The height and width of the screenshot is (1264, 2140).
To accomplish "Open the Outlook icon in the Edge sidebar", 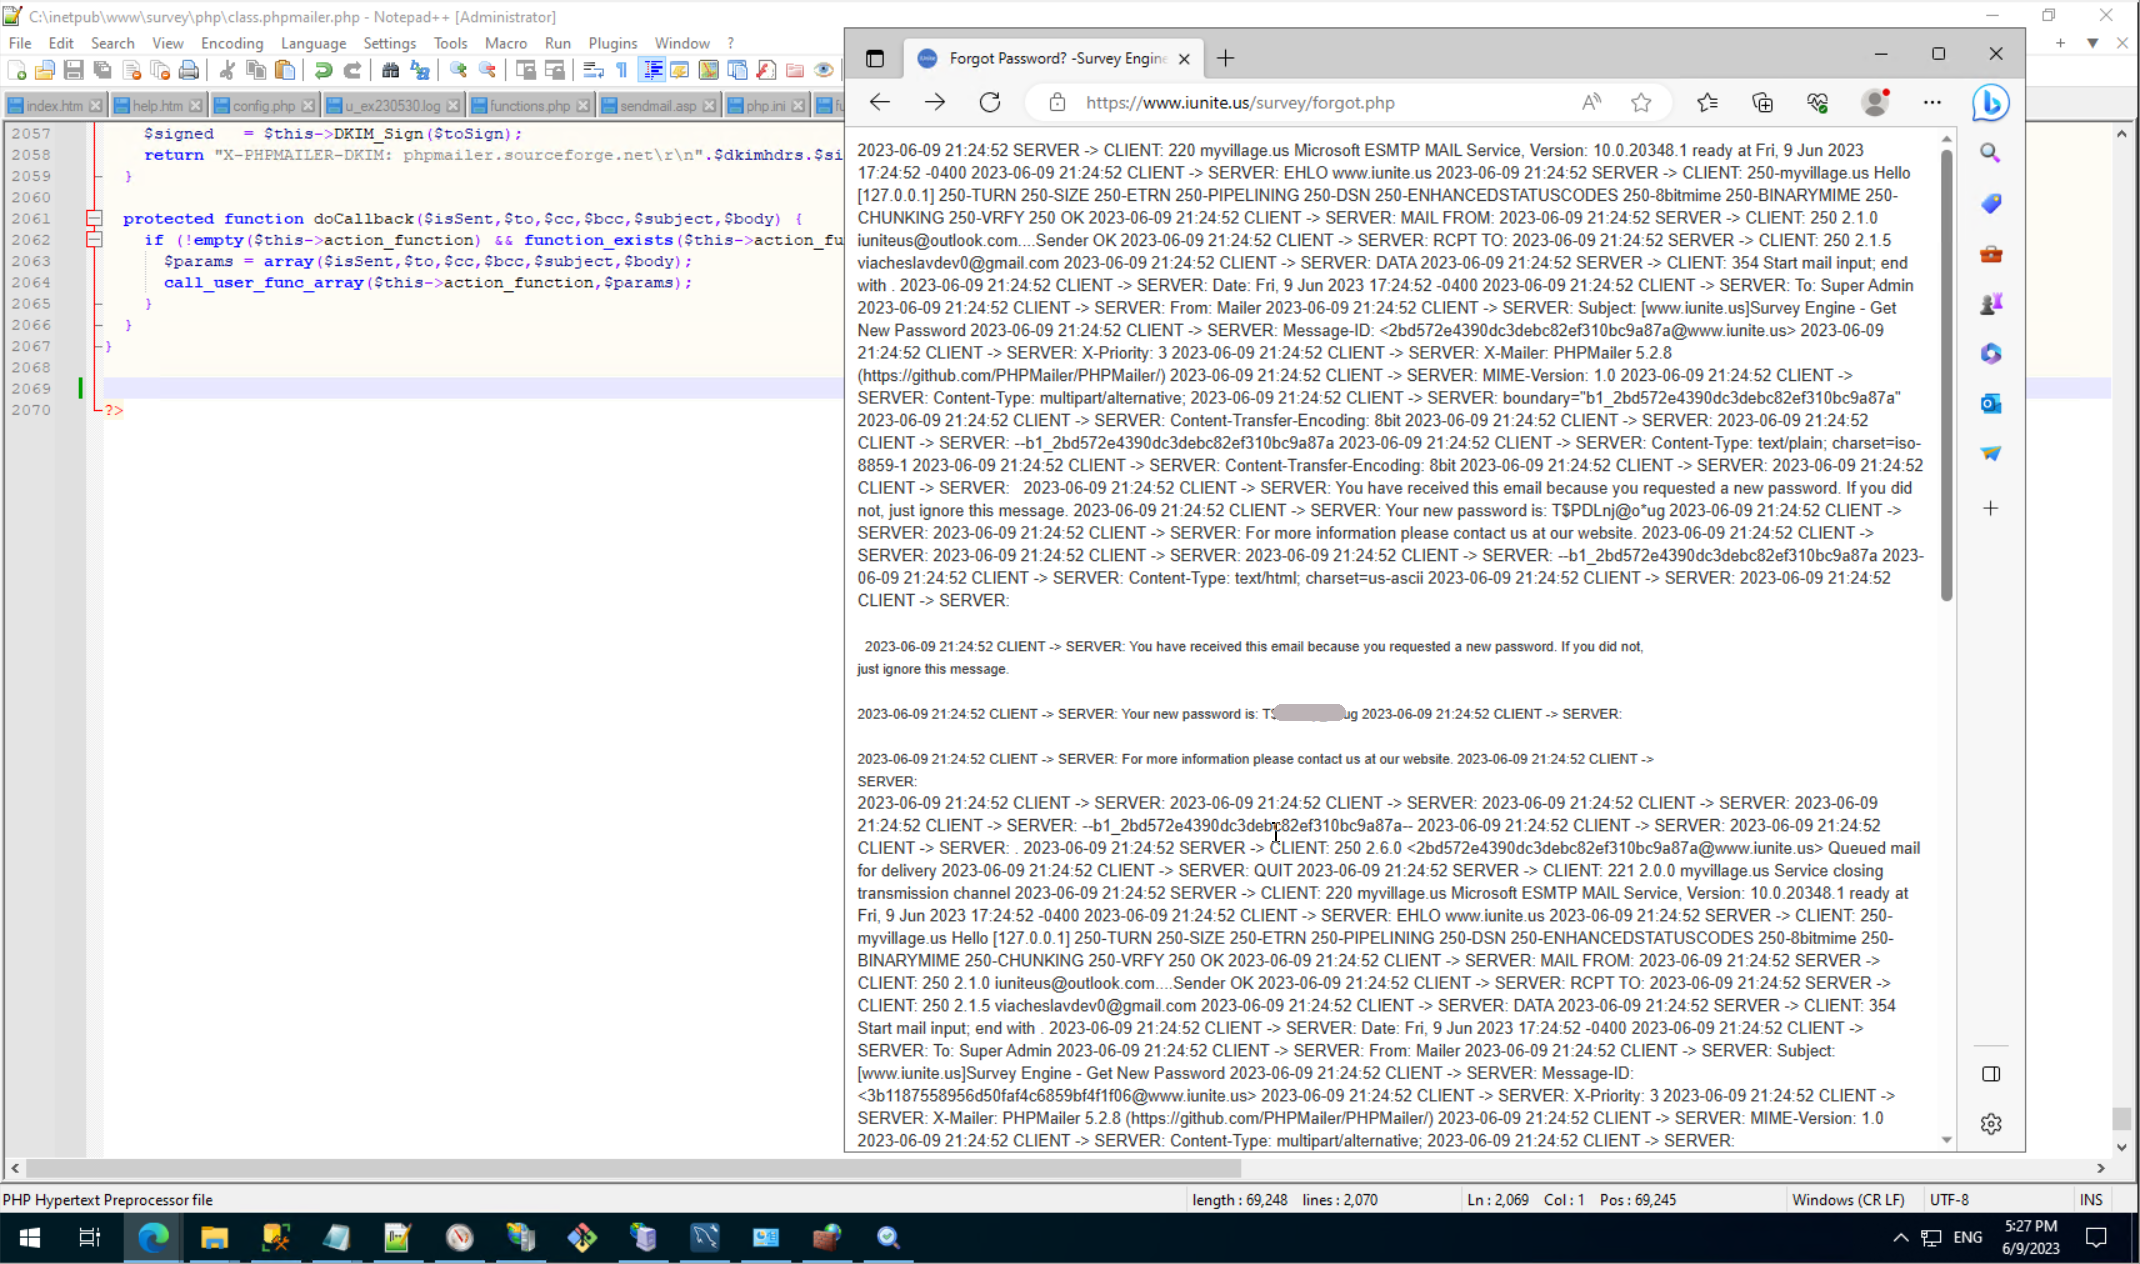I will [x=1990, y=404].
